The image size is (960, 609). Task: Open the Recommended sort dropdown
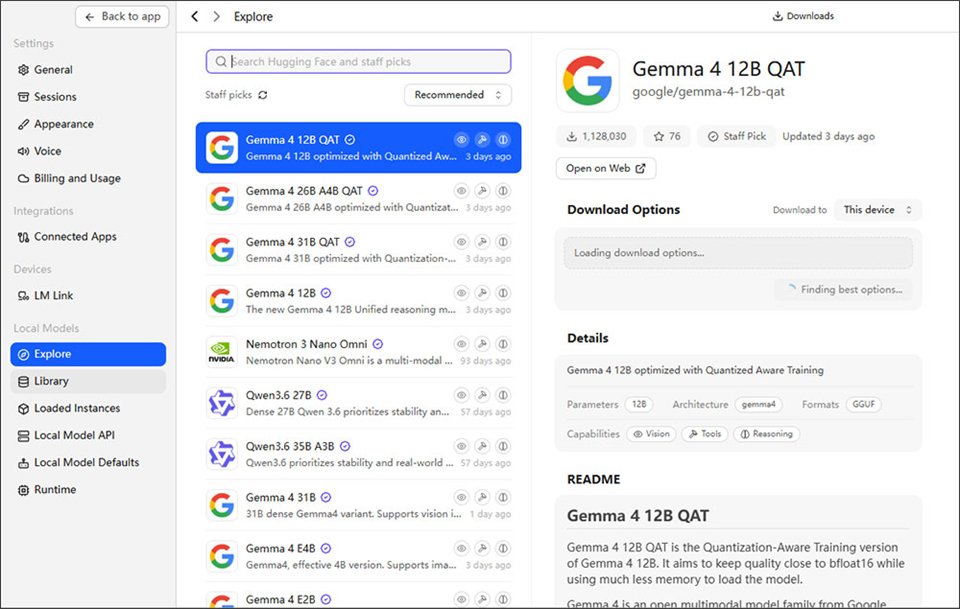point(457,95)
